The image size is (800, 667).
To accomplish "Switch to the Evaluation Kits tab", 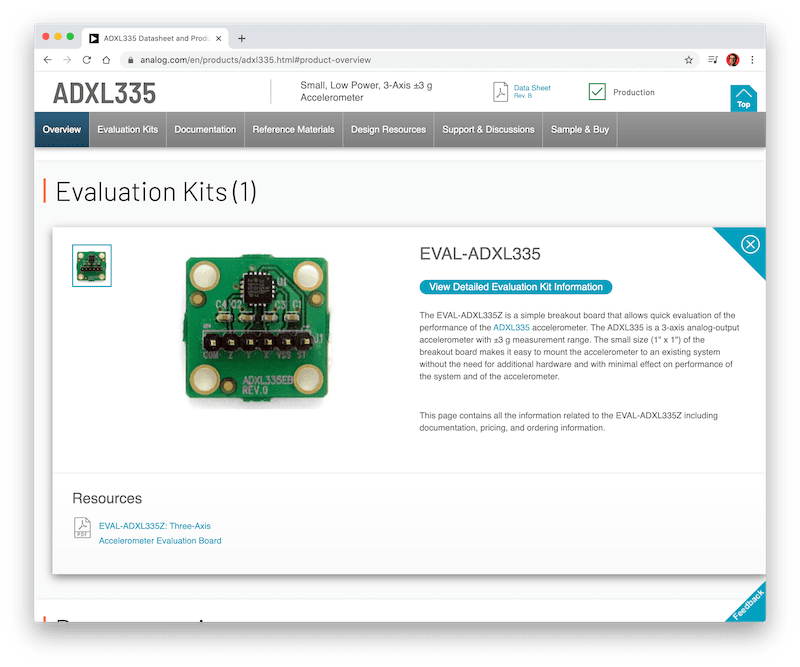I will 128,130.
